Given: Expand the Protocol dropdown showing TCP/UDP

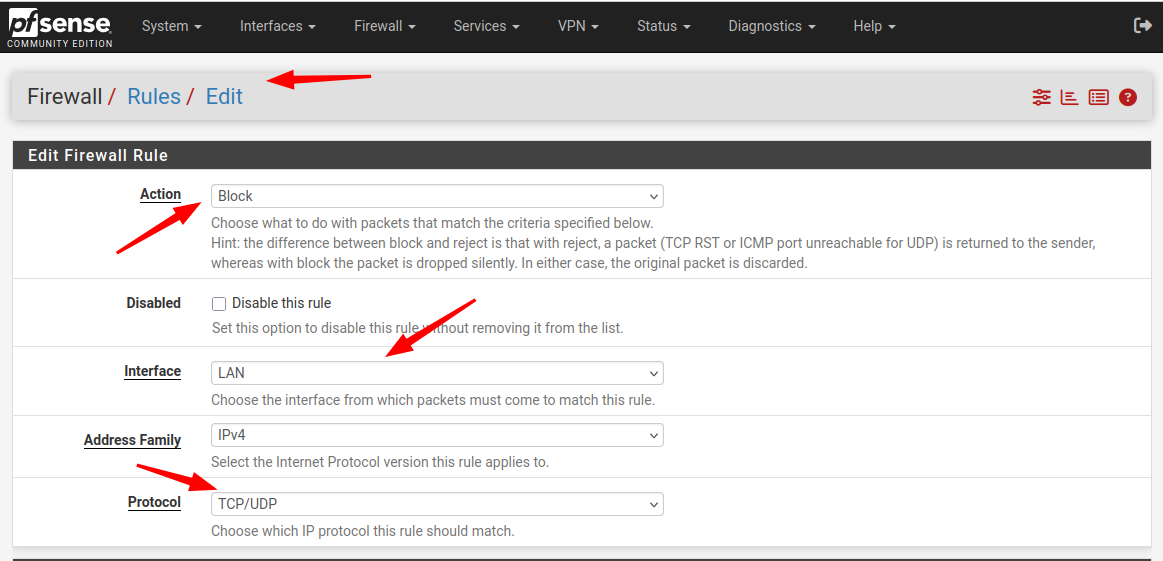Looking at the screenshot, I should (437, 504).
